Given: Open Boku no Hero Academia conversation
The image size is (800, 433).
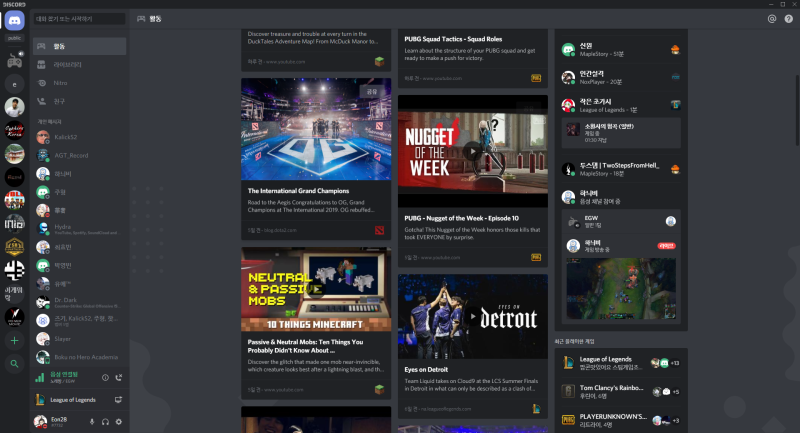Looking at the screenshot, I should (80, 357).
